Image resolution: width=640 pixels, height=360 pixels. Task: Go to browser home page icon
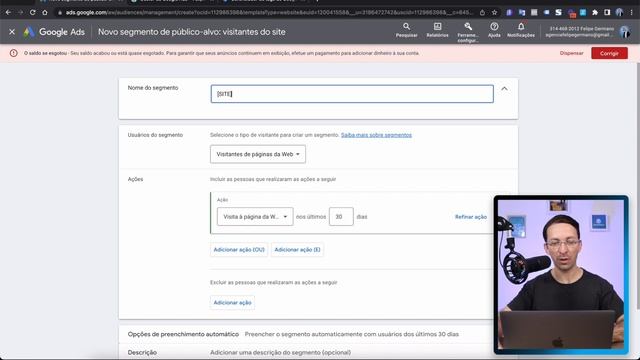coord(45,13)
